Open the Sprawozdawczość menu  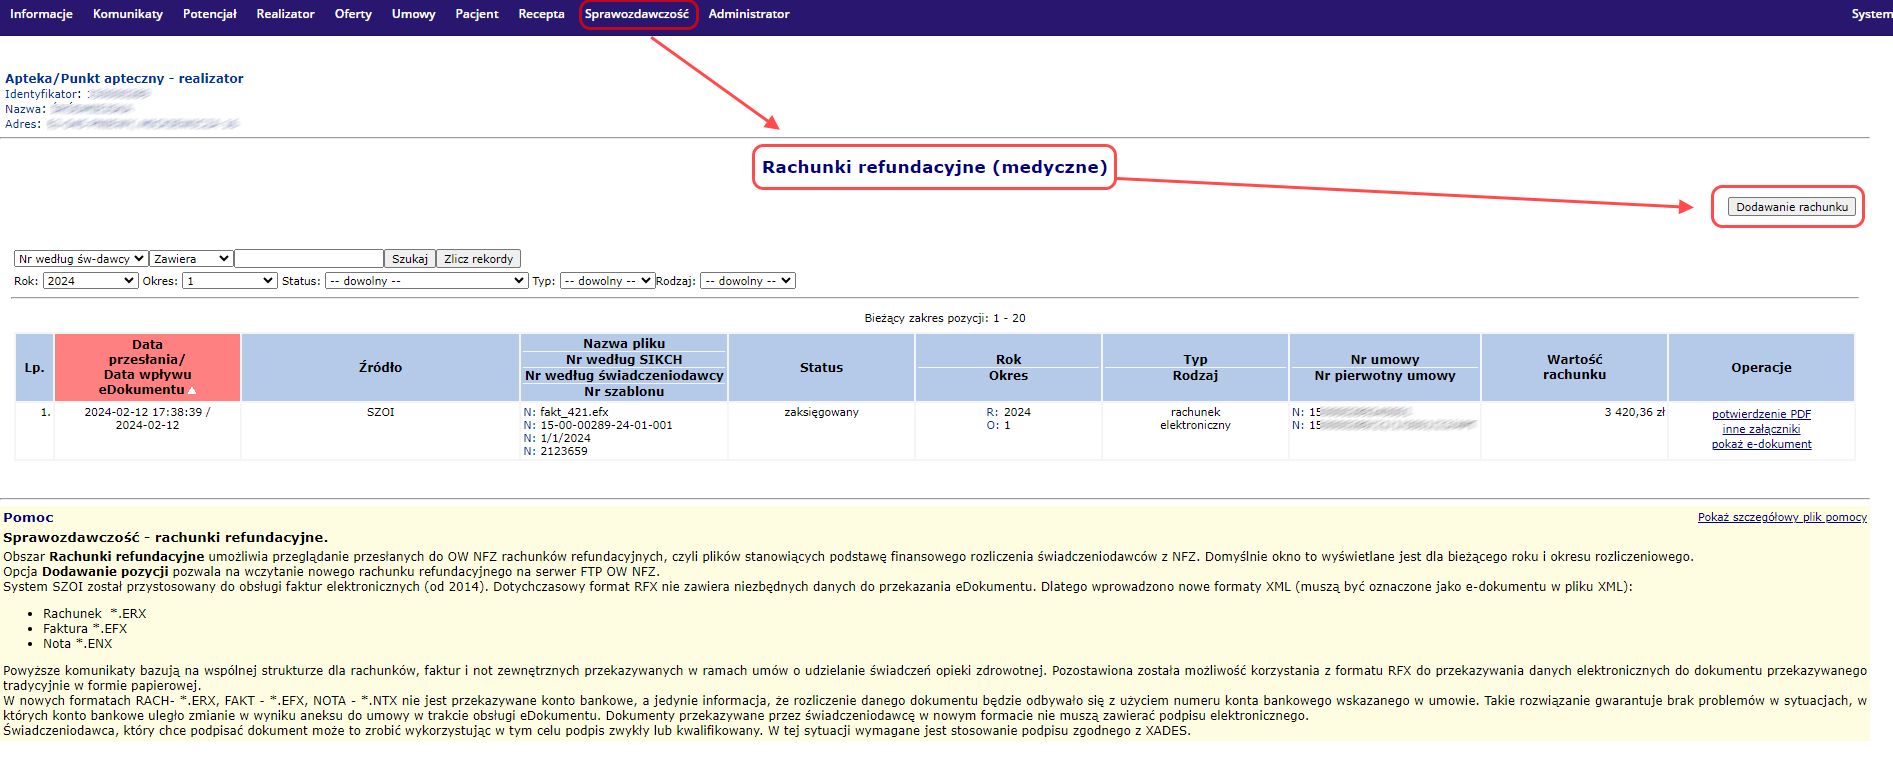click(x=637, y=14)
